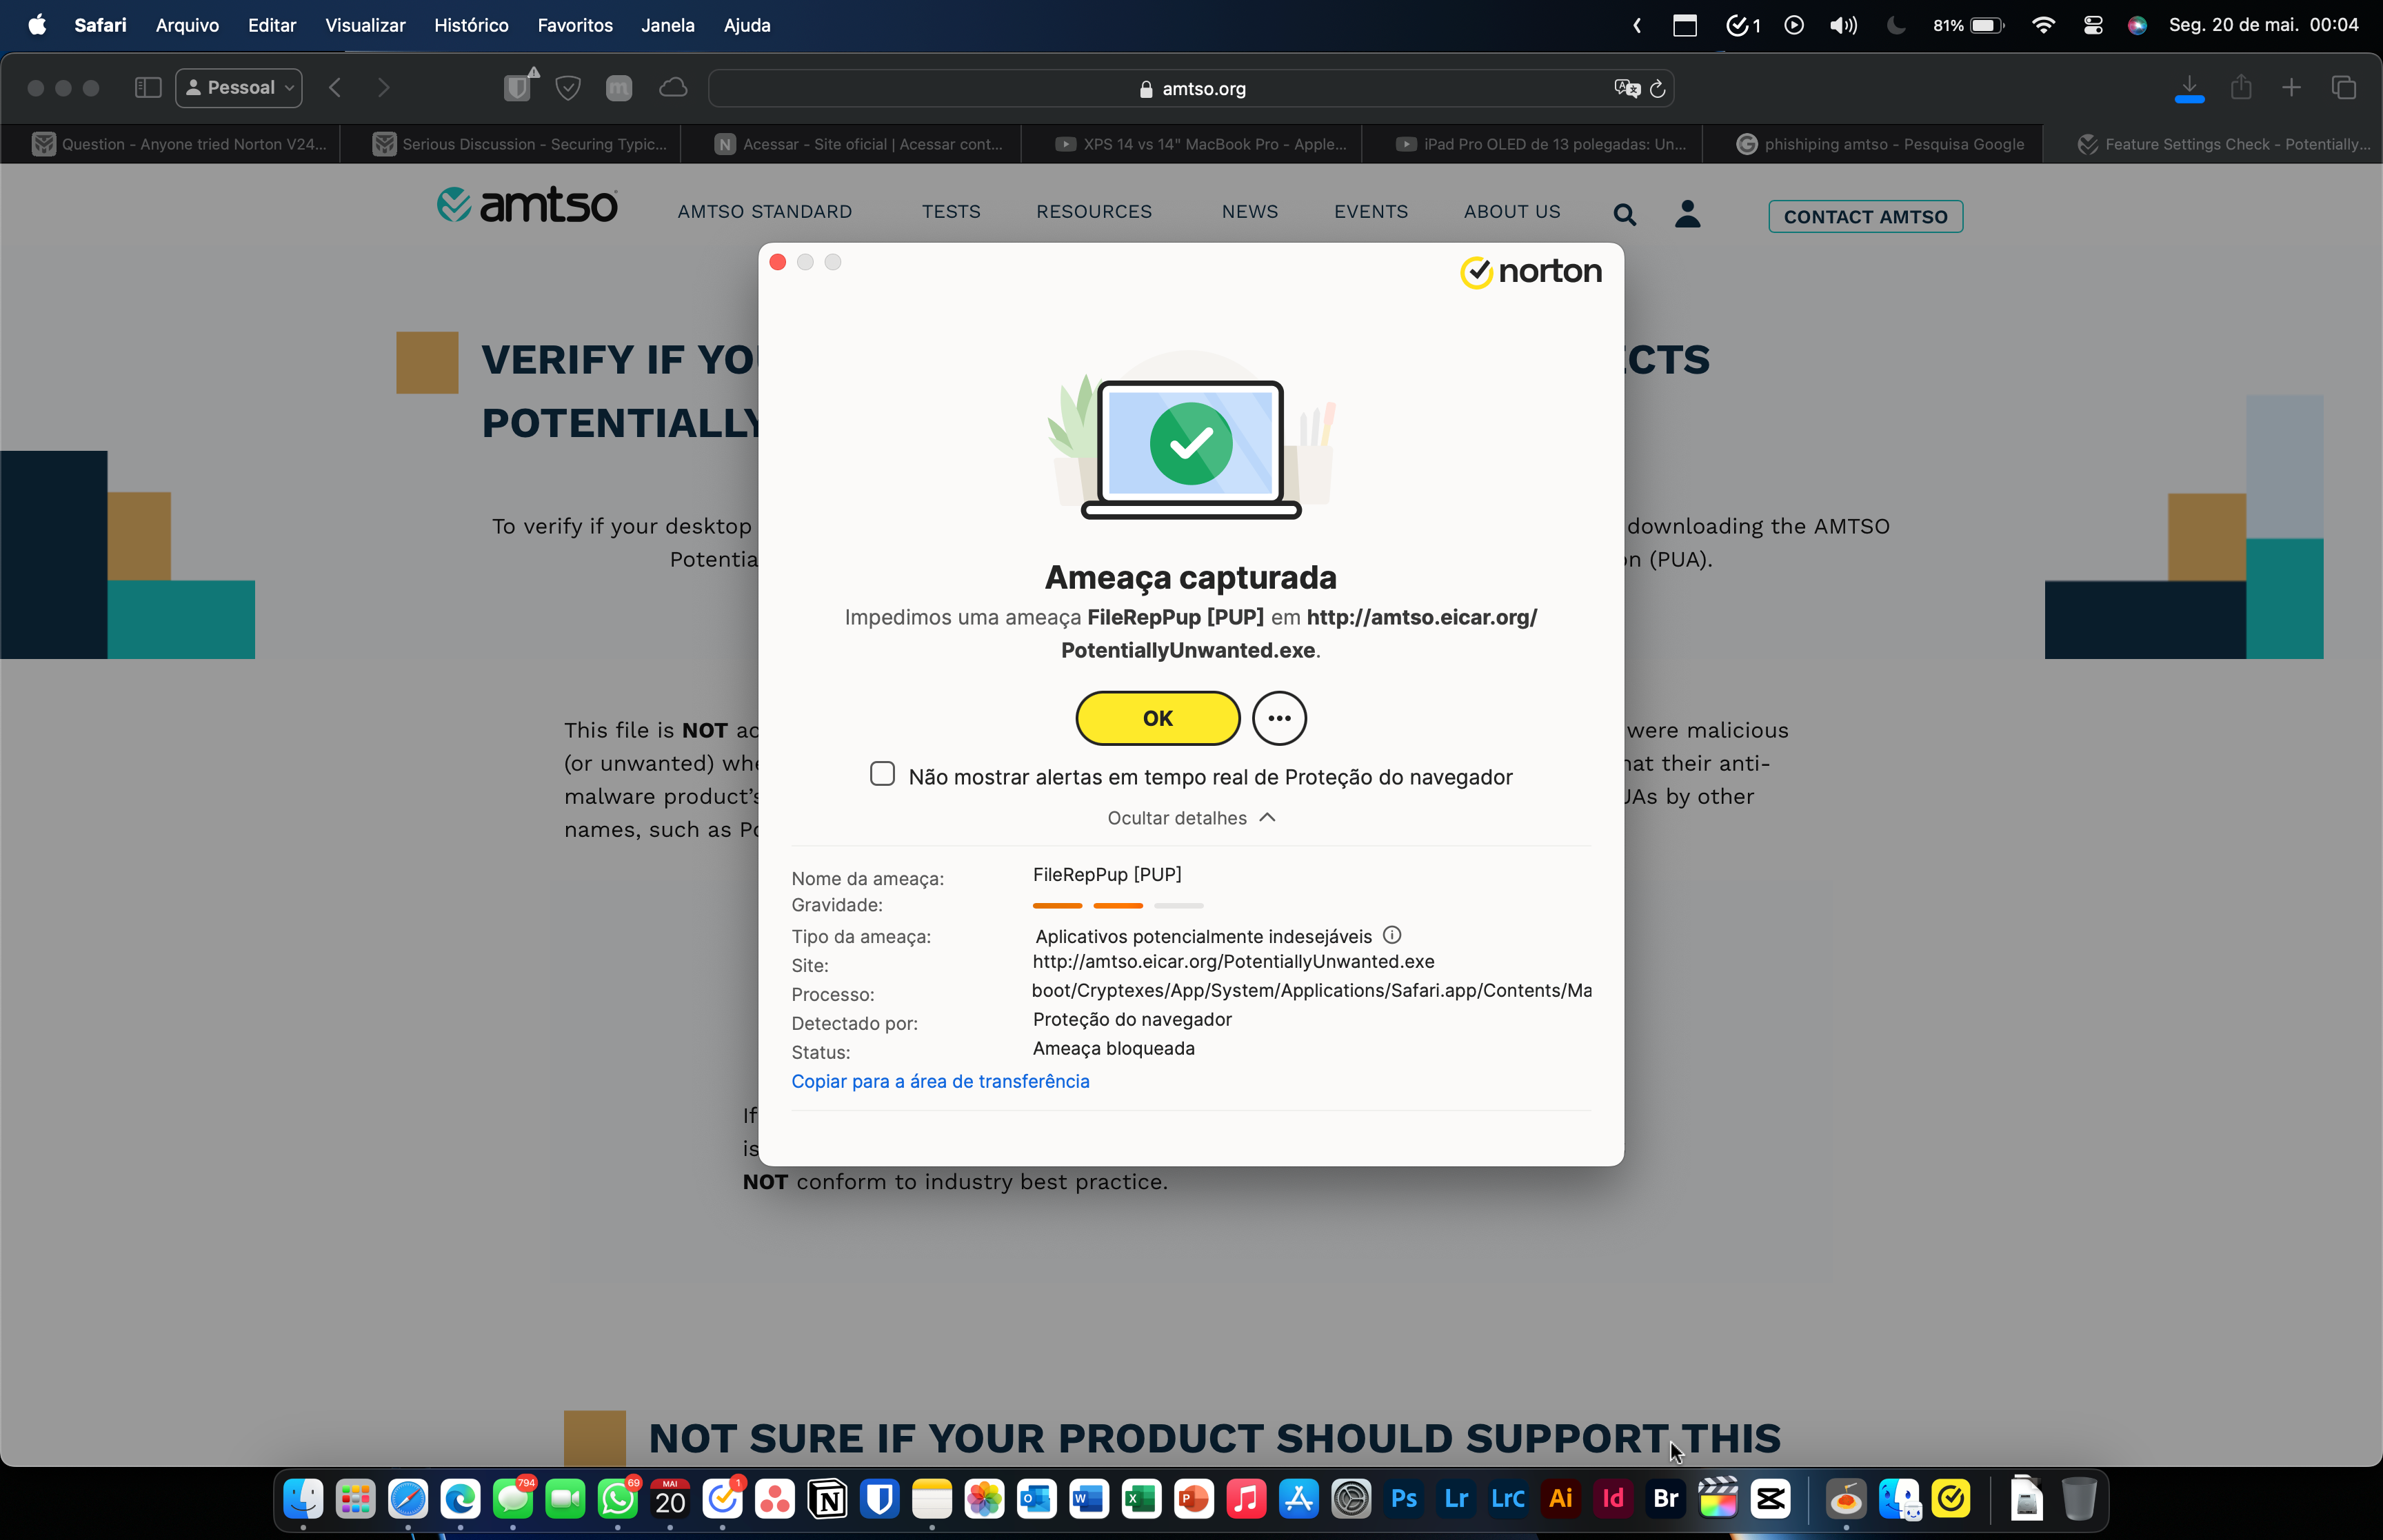2383x1540 pixels.
Task: Open Final Cut Pro icon in dock
Action: [1718, 1499]
